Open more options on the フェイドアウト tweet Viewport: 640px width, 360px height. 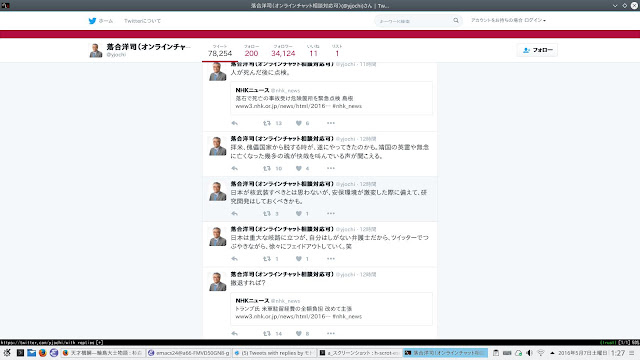click(331, 259)
